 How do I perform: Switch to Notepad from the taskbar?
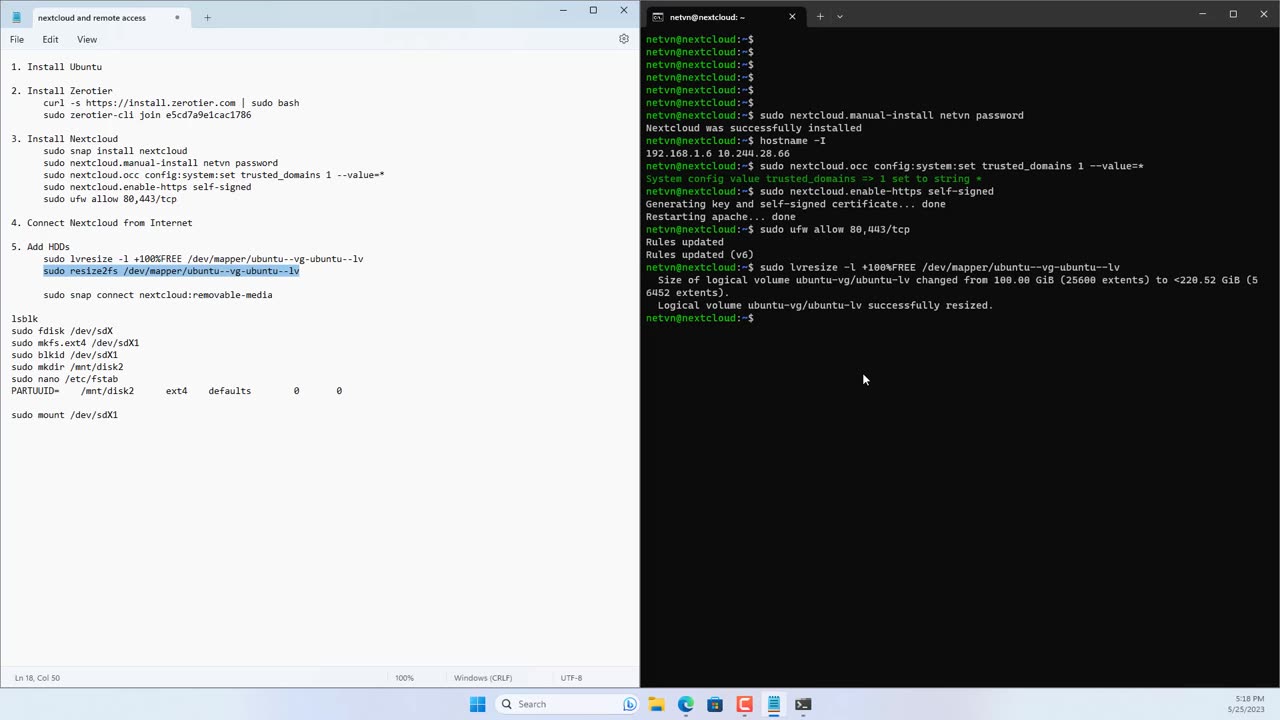coord(773,704)
